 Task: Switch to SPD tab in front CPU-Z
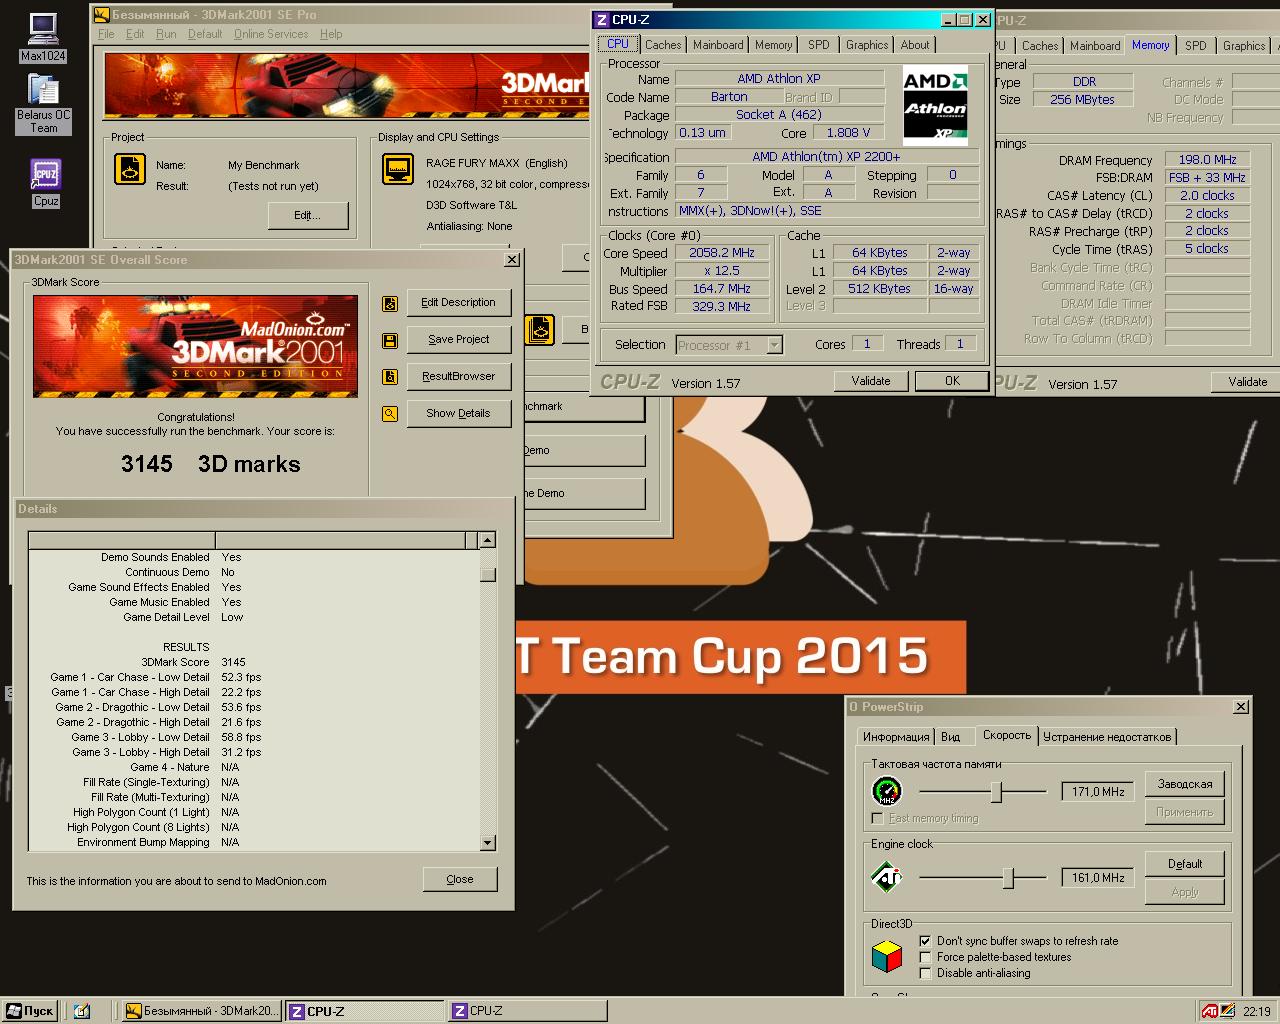(818, 45)
